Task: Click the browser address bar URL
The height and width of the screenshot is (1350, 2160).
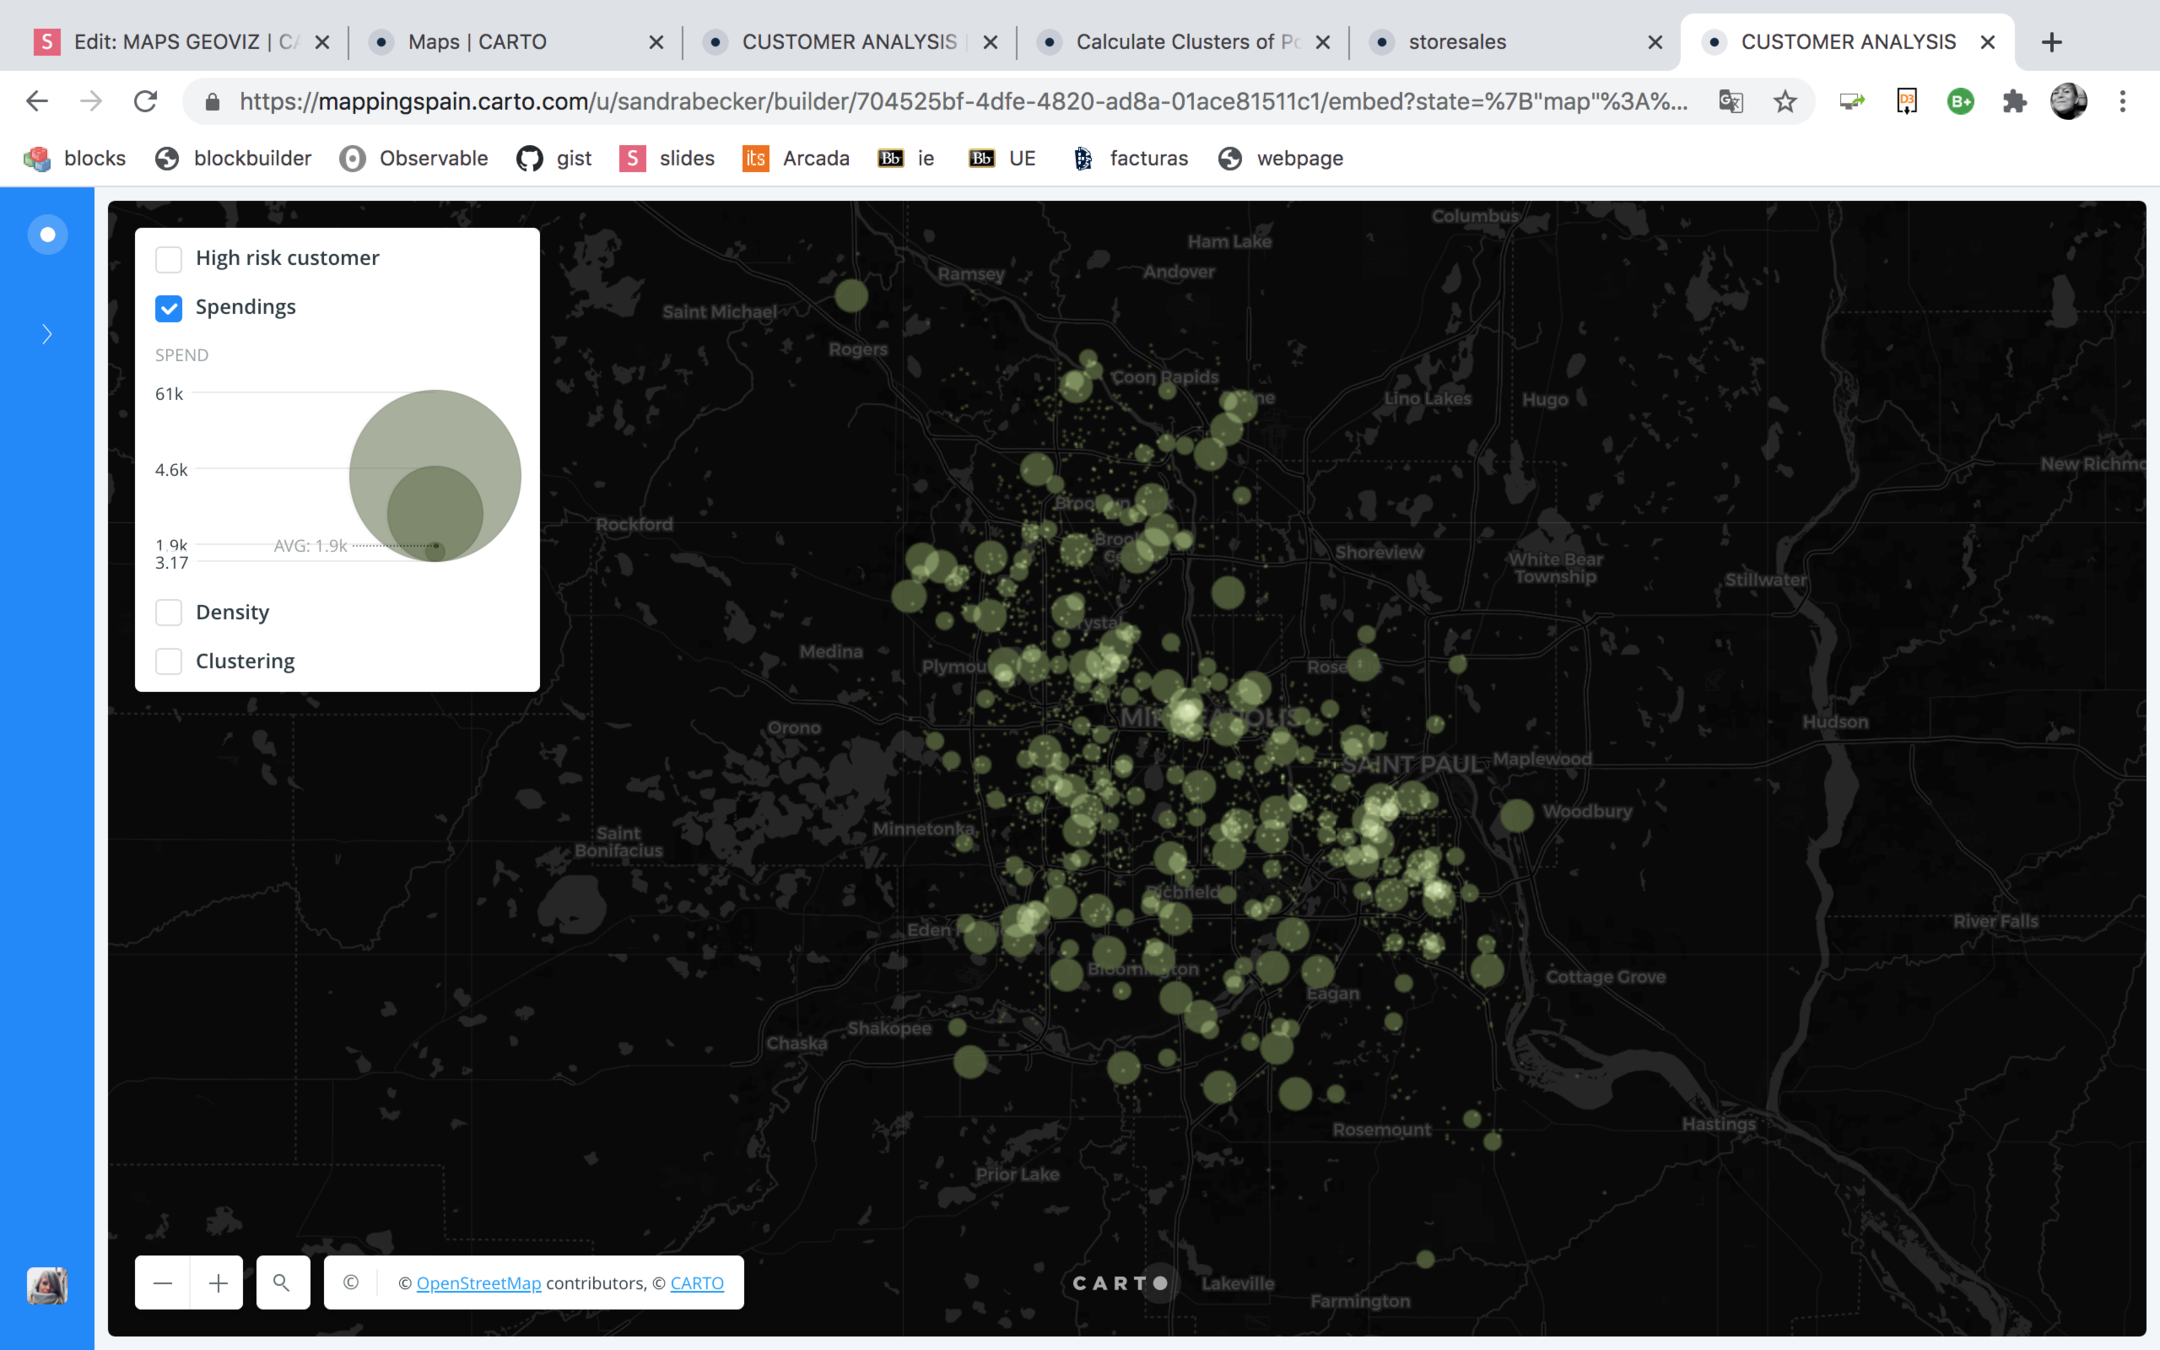Action: [960, 101]
